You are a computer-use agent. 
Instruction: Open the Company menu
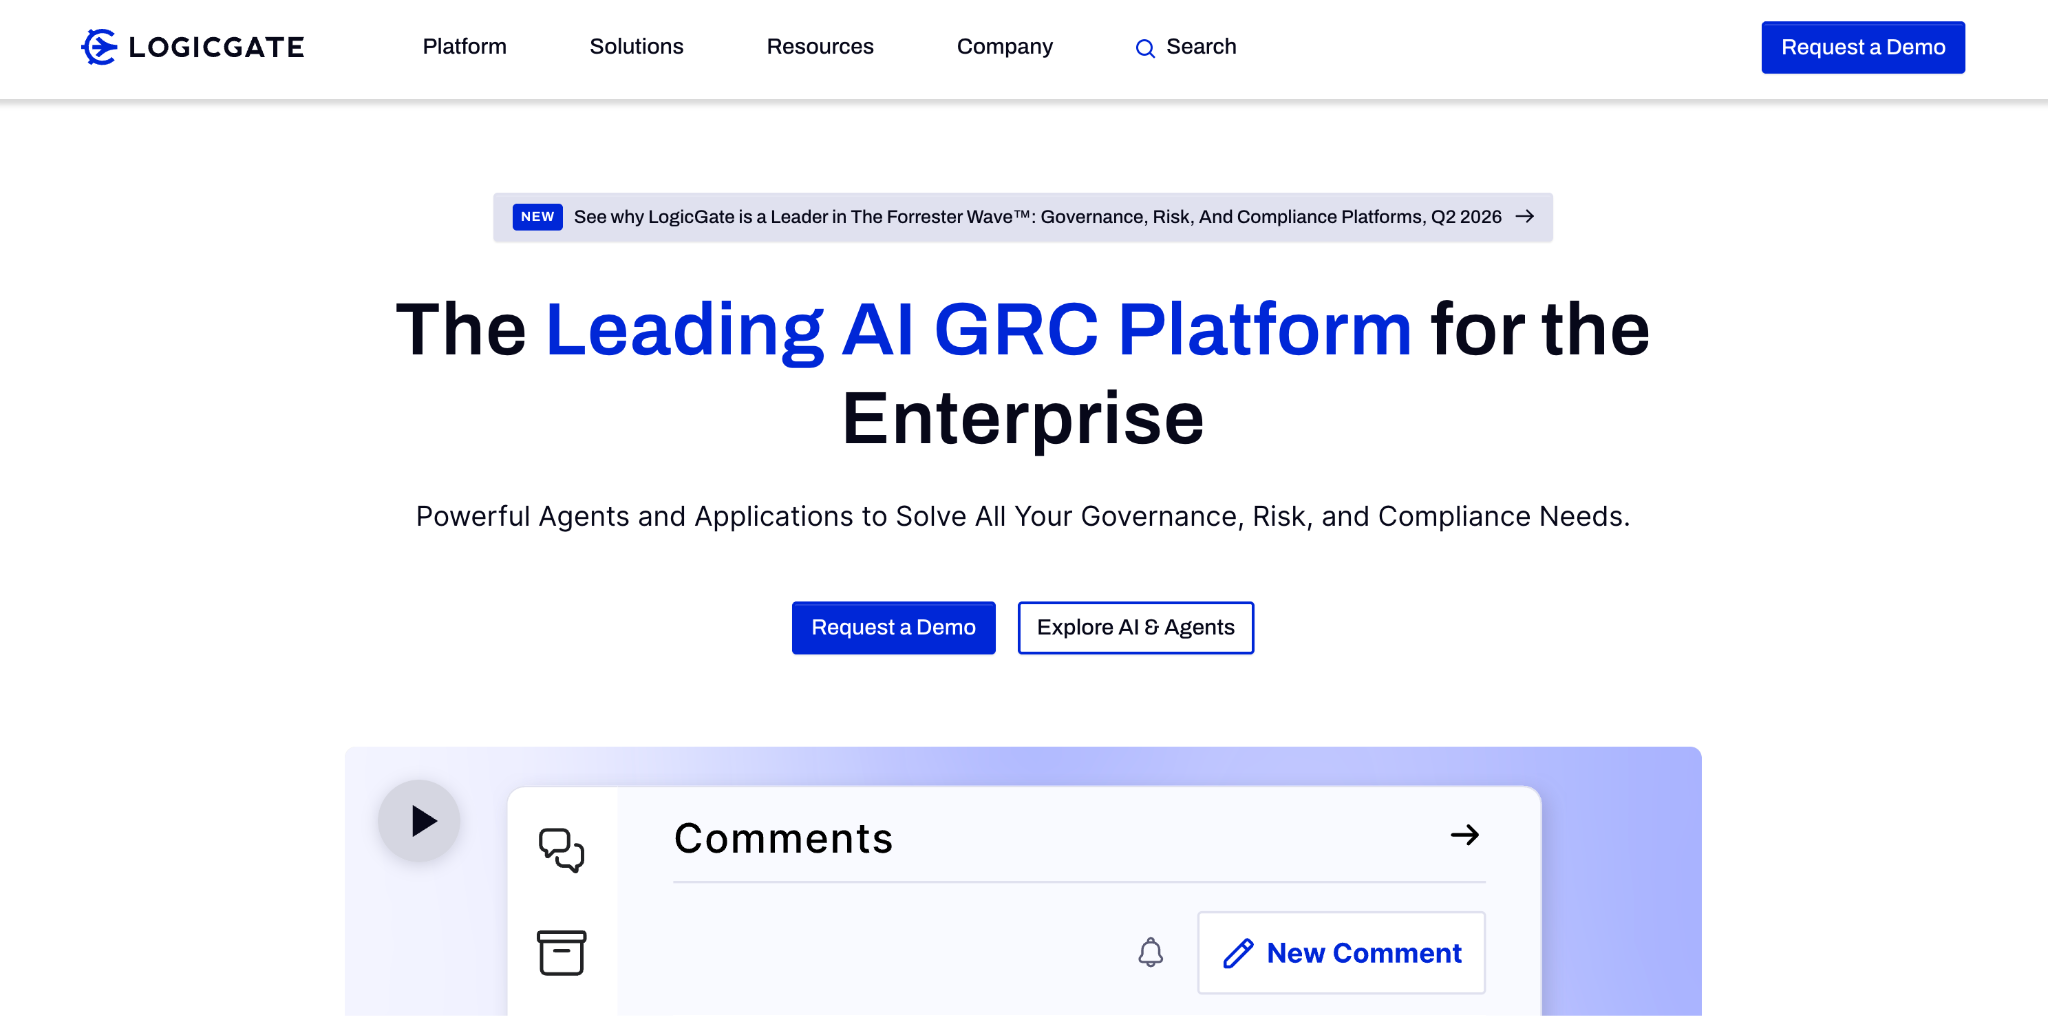[1004, 47]
